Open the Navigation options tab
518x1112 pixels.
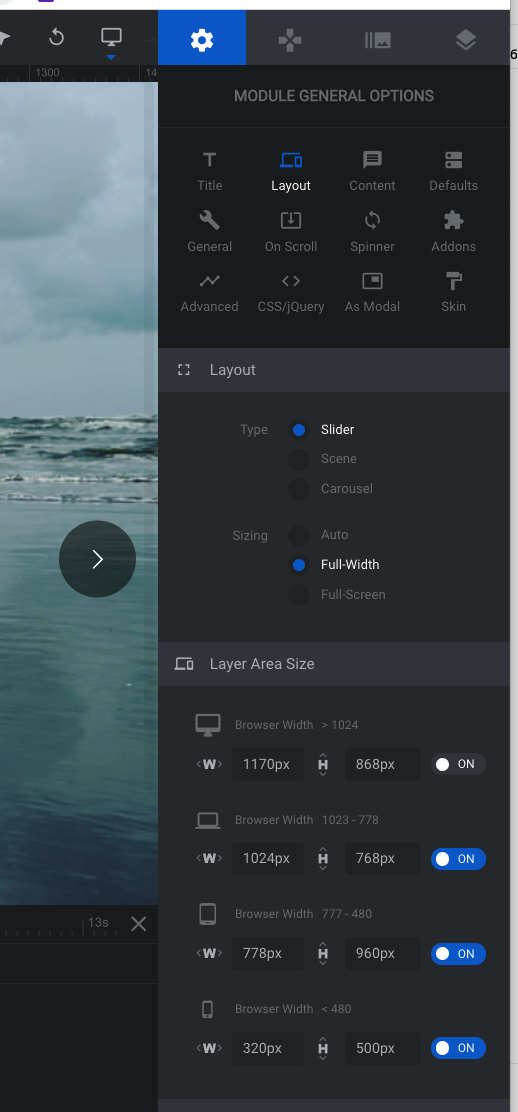[290, 40]
